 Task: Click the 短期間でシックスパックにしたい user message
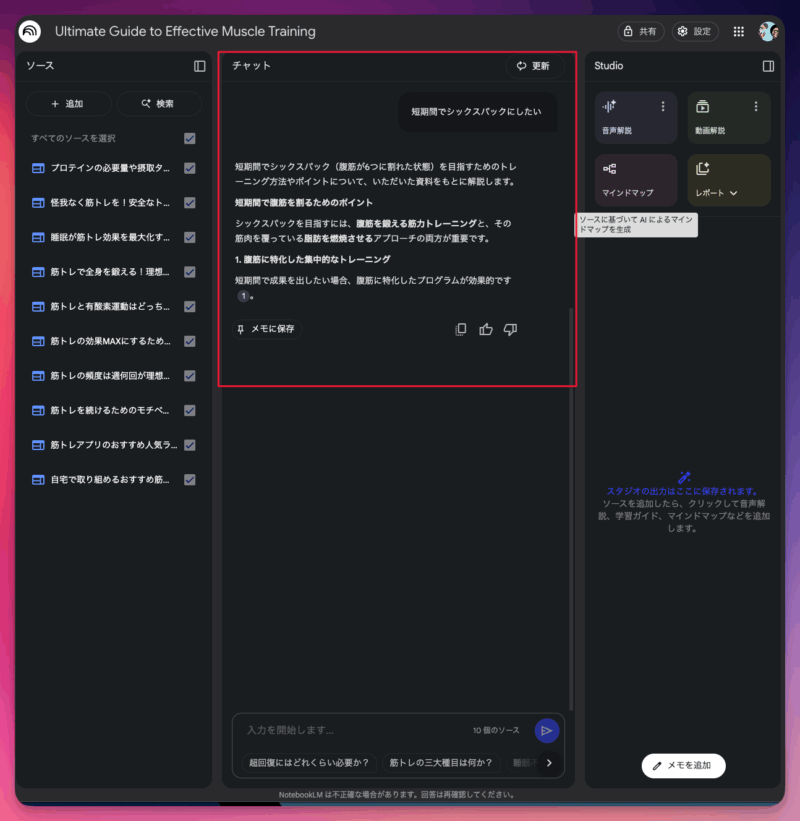[x=476, y=112]
